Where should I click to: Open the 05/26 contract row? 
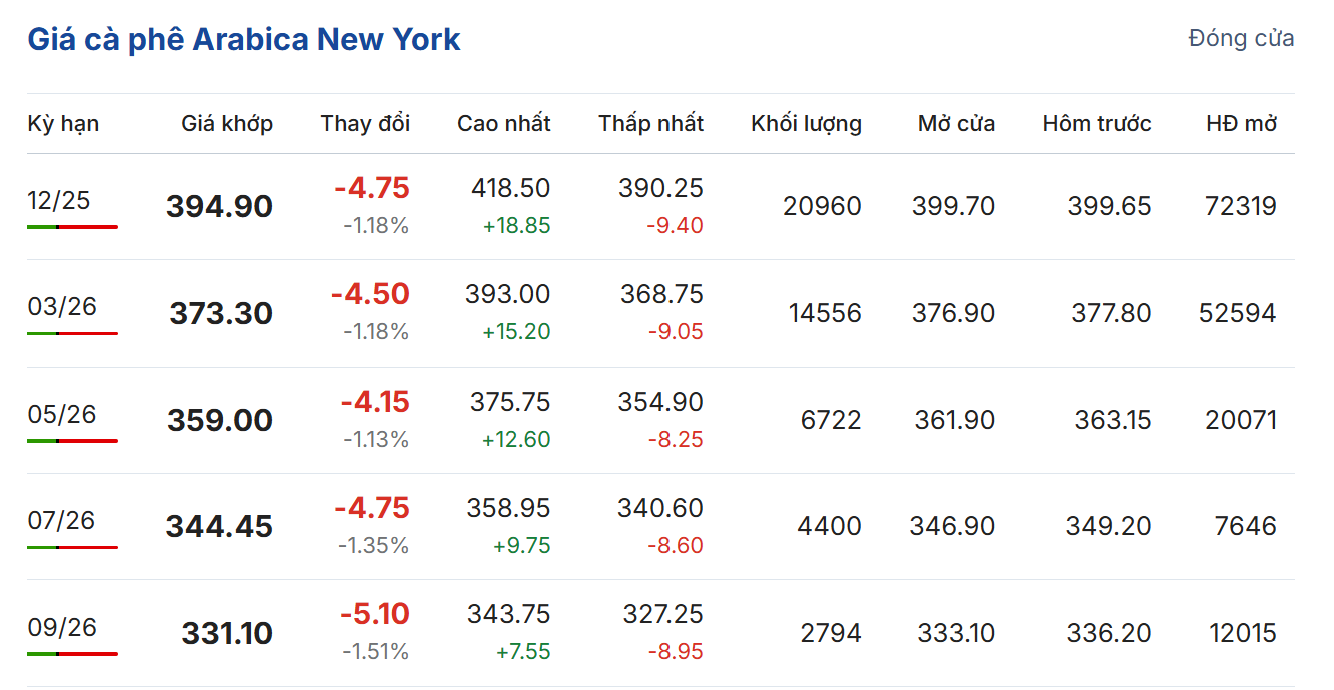click(62, 414)
